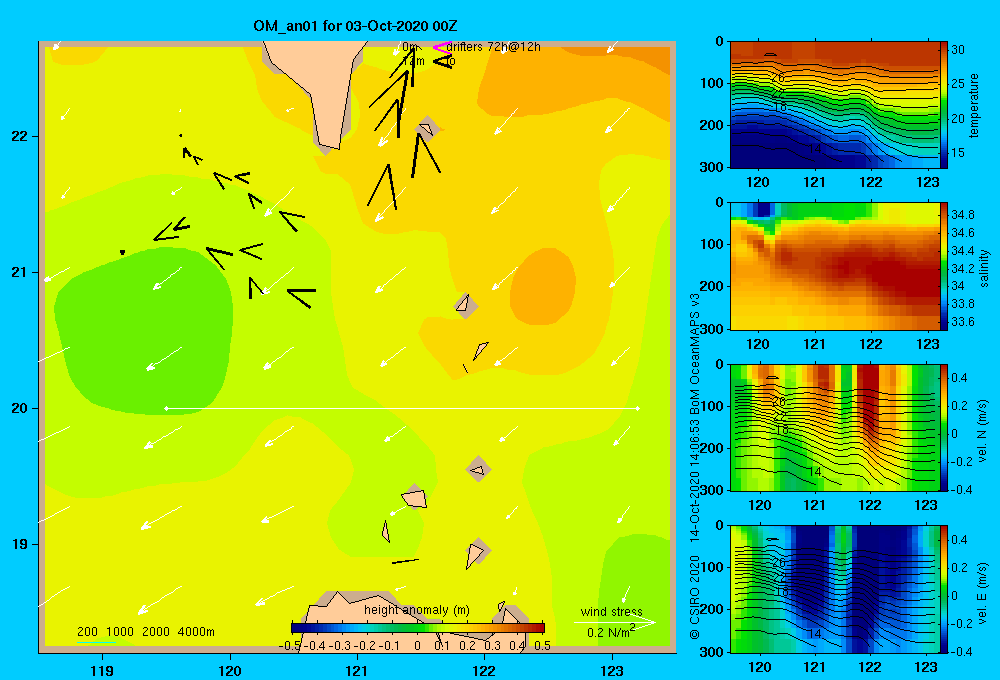Click latitude label 20 on main map

coord(19,408)
